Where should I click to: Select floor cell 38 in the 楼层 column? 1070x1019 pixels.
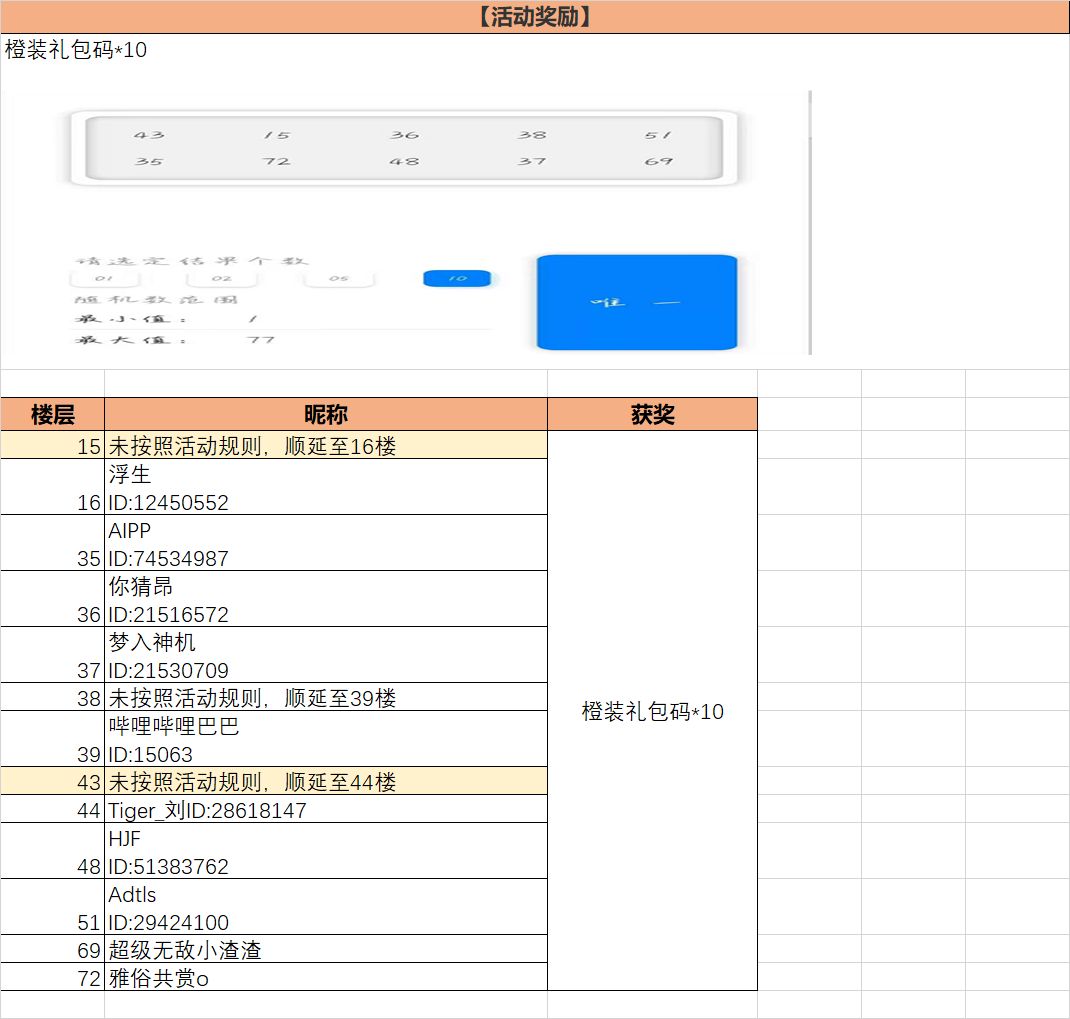click(x=53, y=698)
